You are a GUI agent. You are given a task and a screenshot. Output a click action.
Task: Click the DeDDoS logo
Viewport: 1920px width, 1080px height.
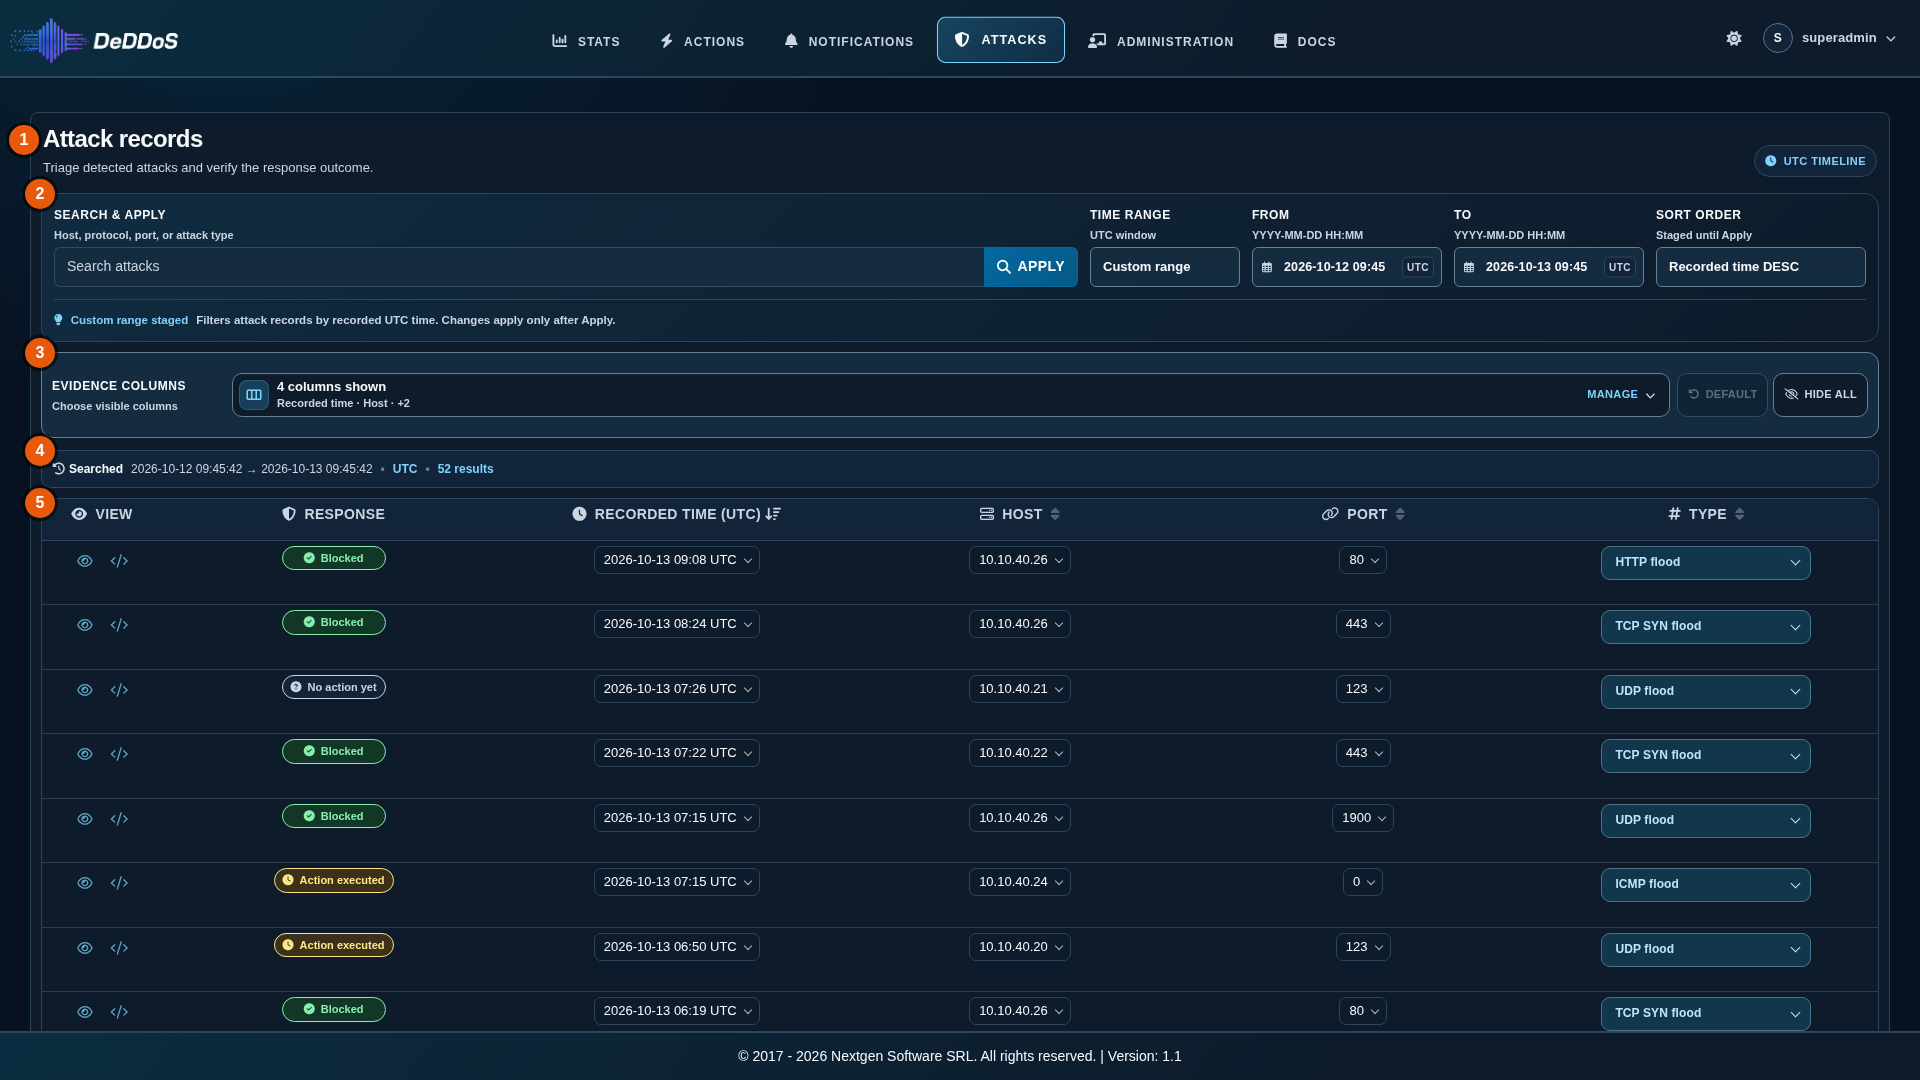point(94,41)
